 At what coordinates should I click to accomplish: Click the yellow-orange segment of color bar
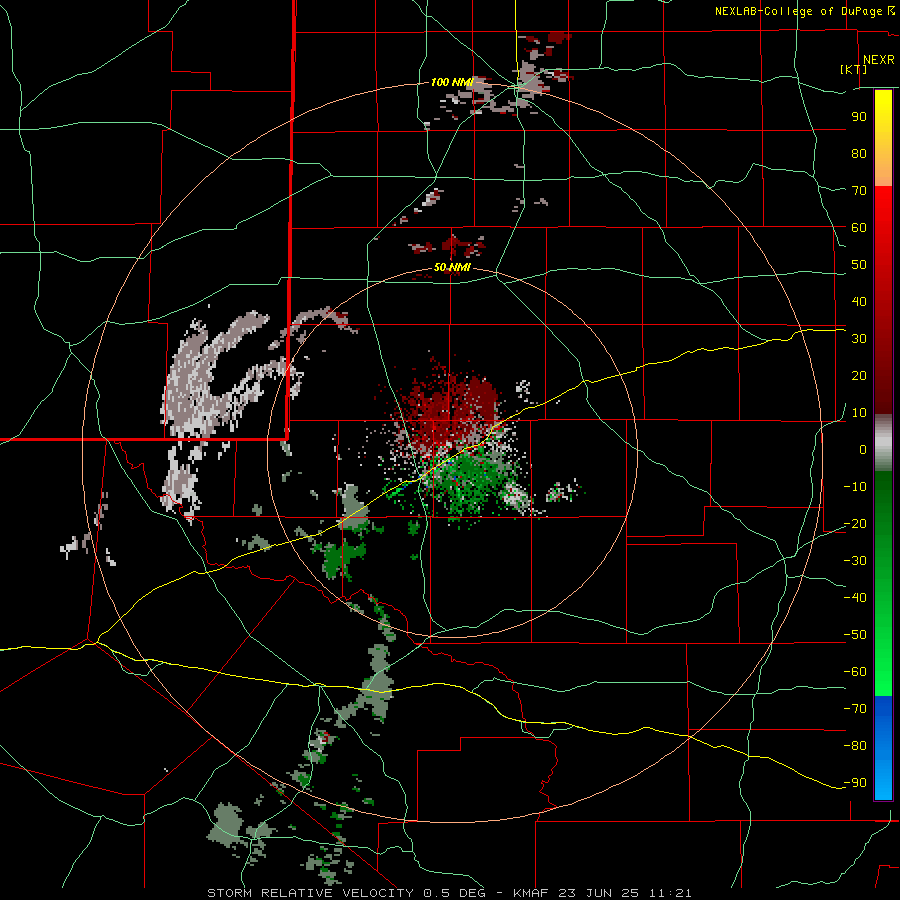click(883, 138)
